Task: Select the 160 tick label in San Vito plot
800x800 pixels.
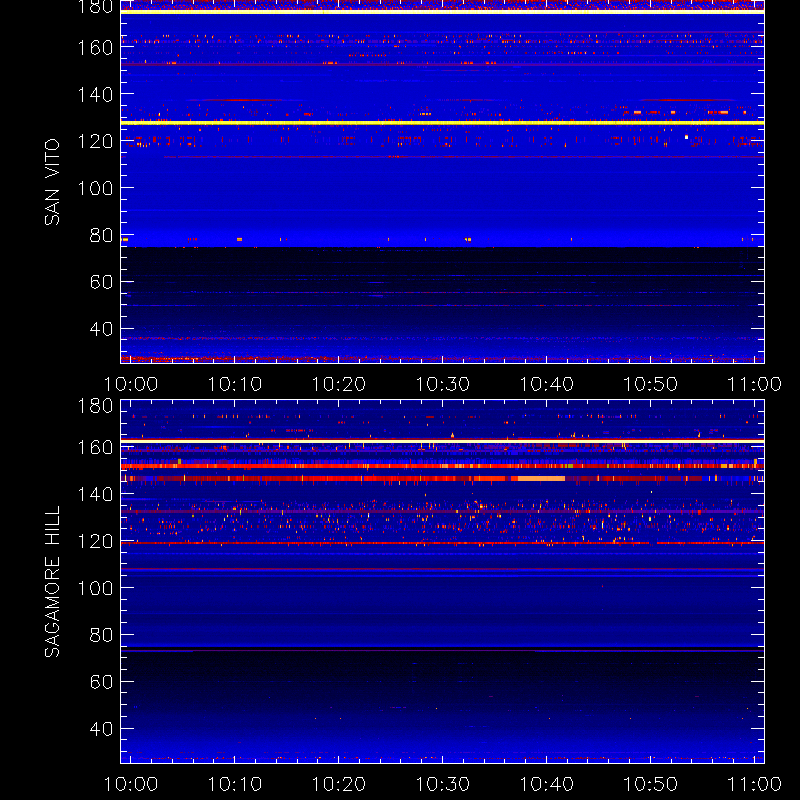Action: (x=95, y=48)
